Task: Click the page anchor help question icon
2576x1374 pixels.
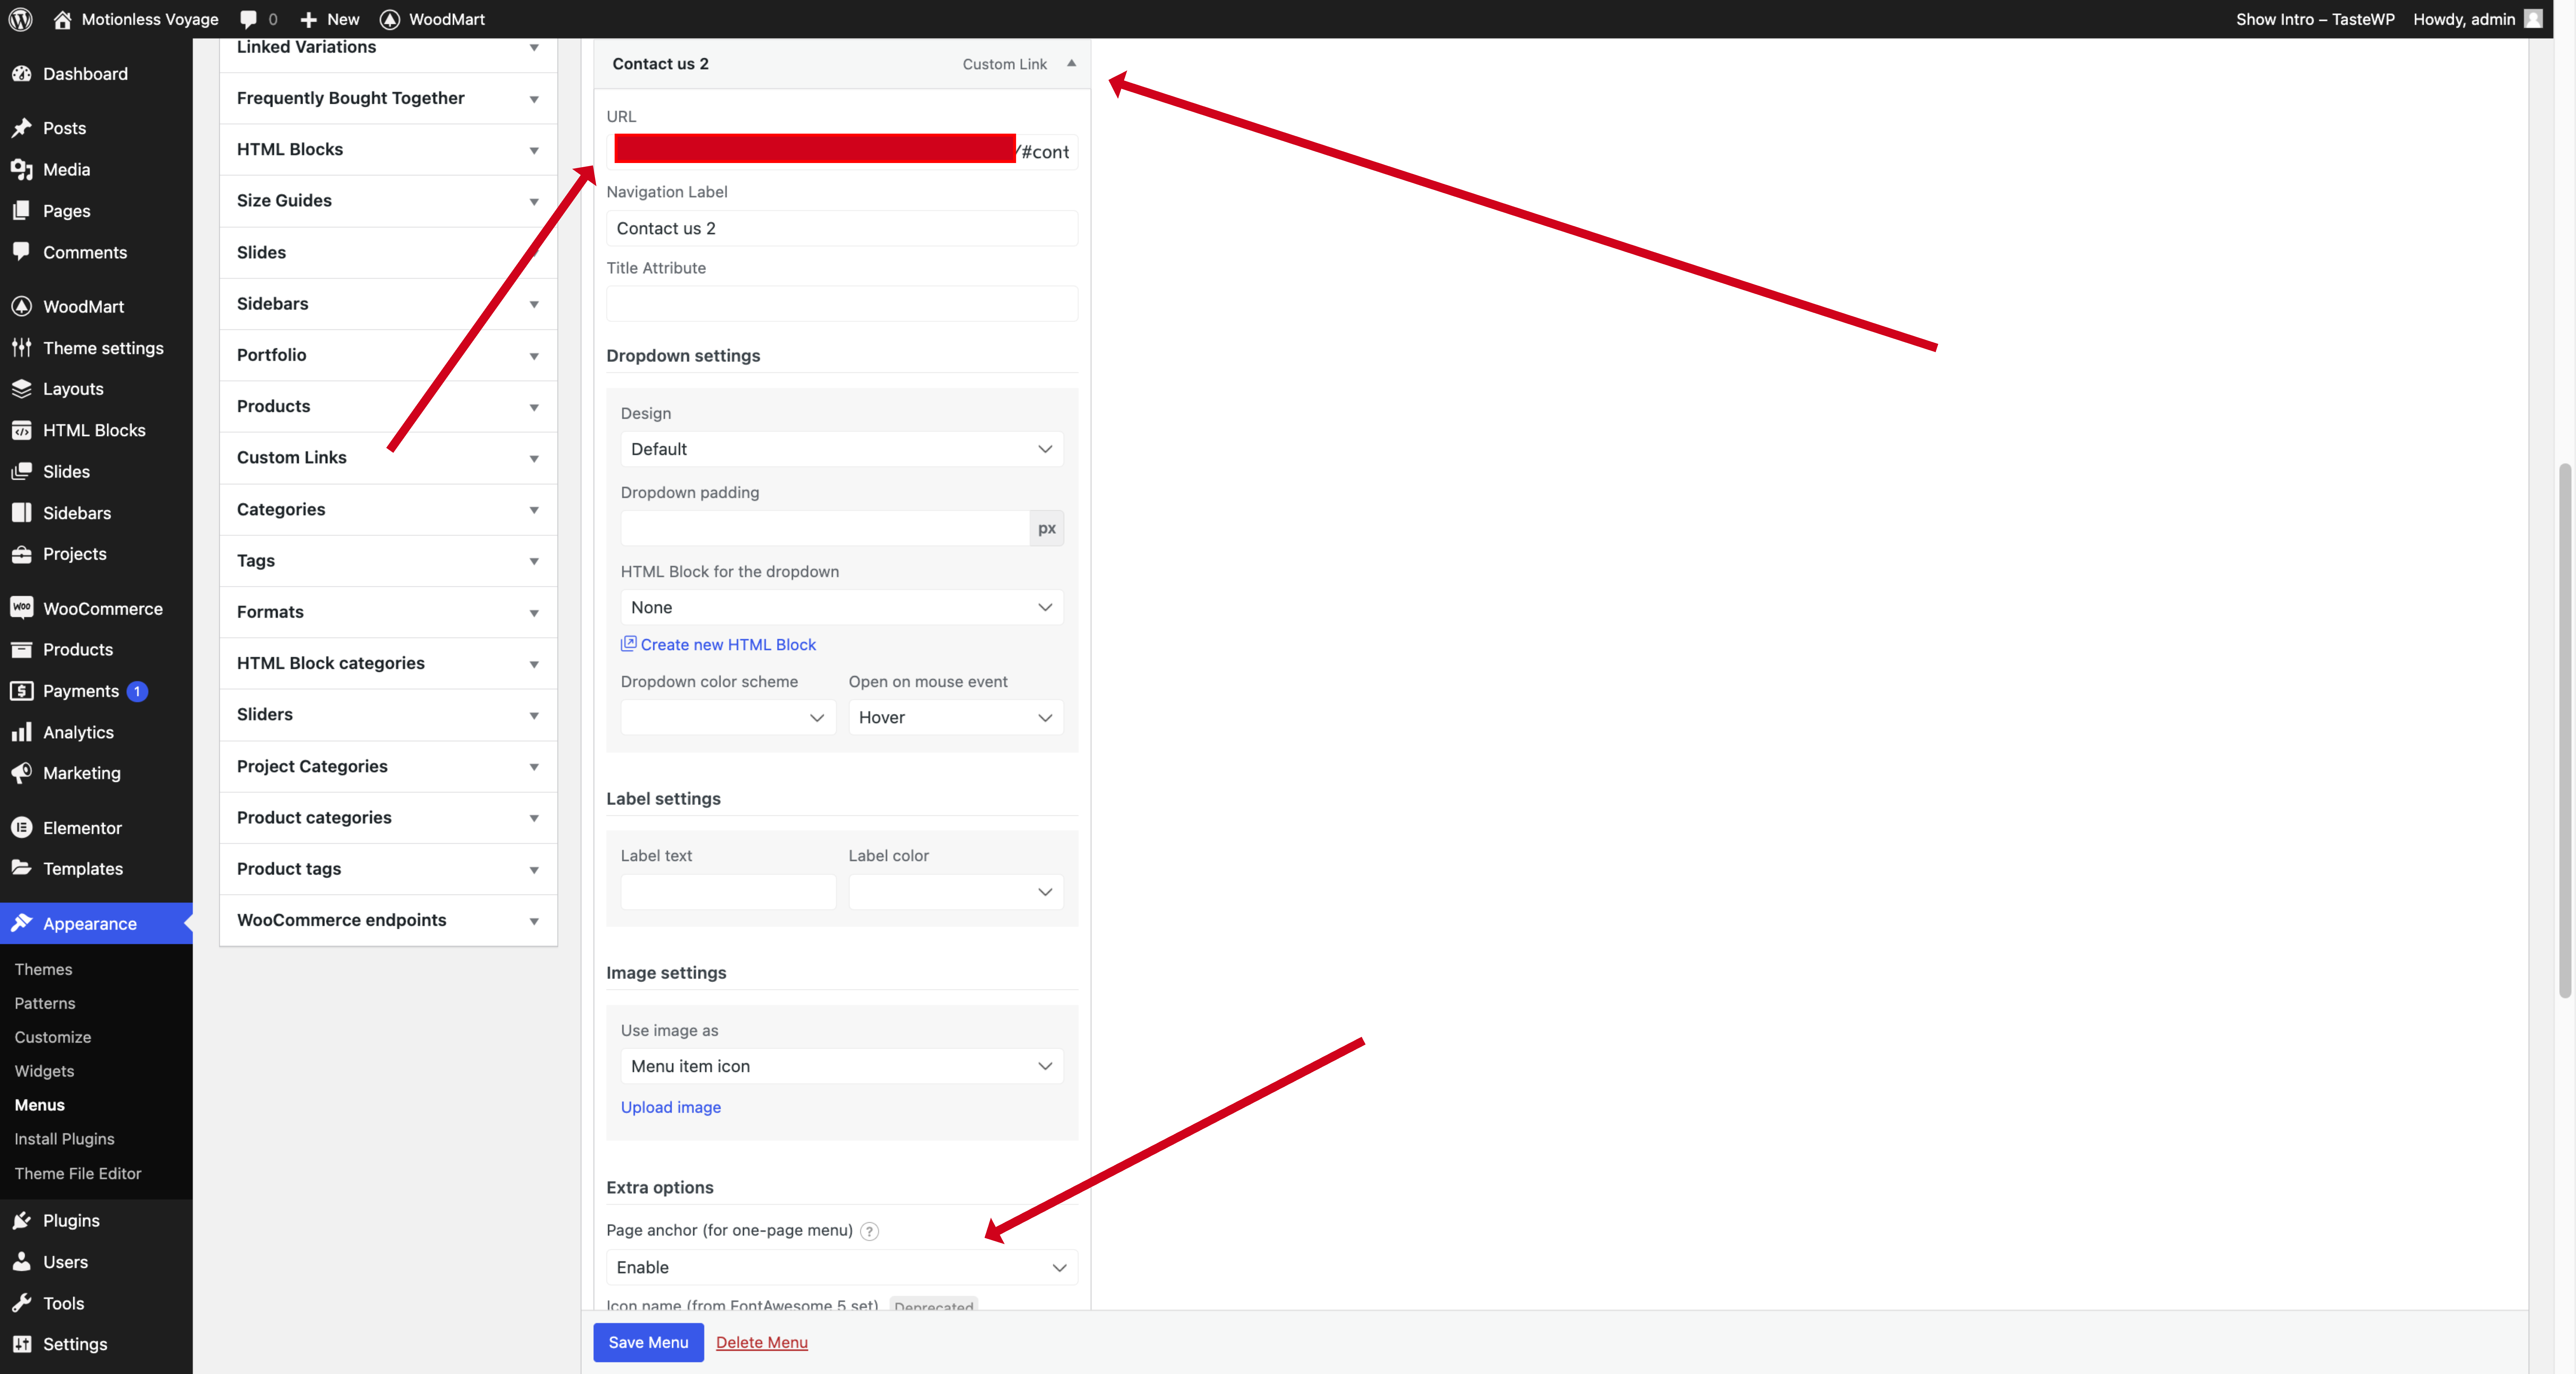Action: [x=870, y=1231]
